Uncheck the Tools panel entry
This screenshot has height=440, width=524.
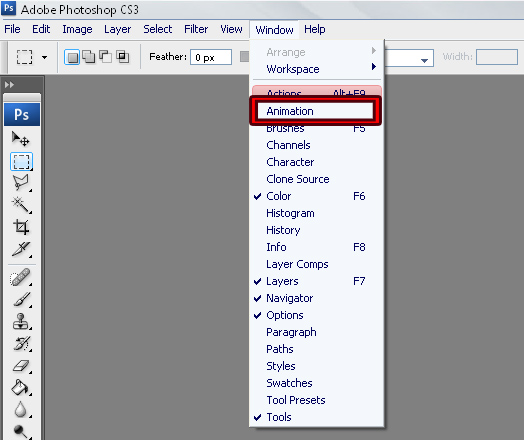[x=317, y=417]
